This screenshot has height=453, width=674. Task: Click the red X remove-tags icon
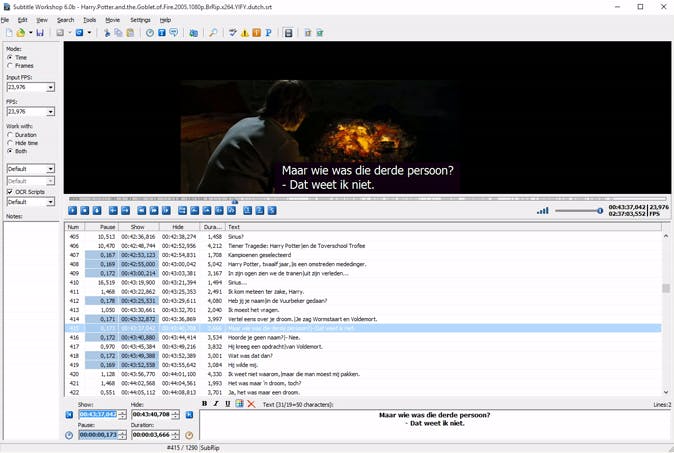pyautogui.click(x=251, y=404)
